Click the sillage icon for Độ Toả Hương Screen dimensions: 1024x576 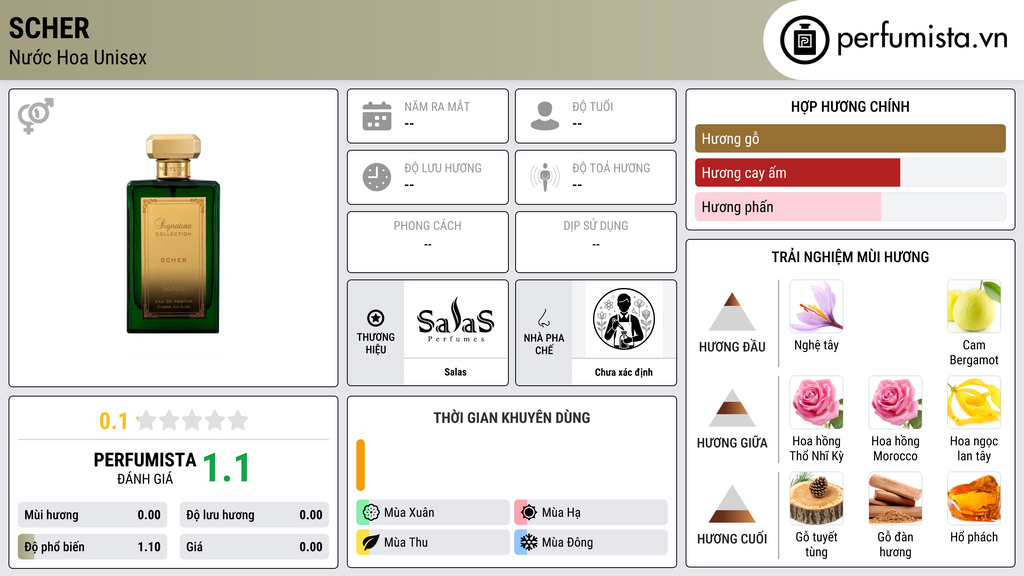[x=545, y=177]
